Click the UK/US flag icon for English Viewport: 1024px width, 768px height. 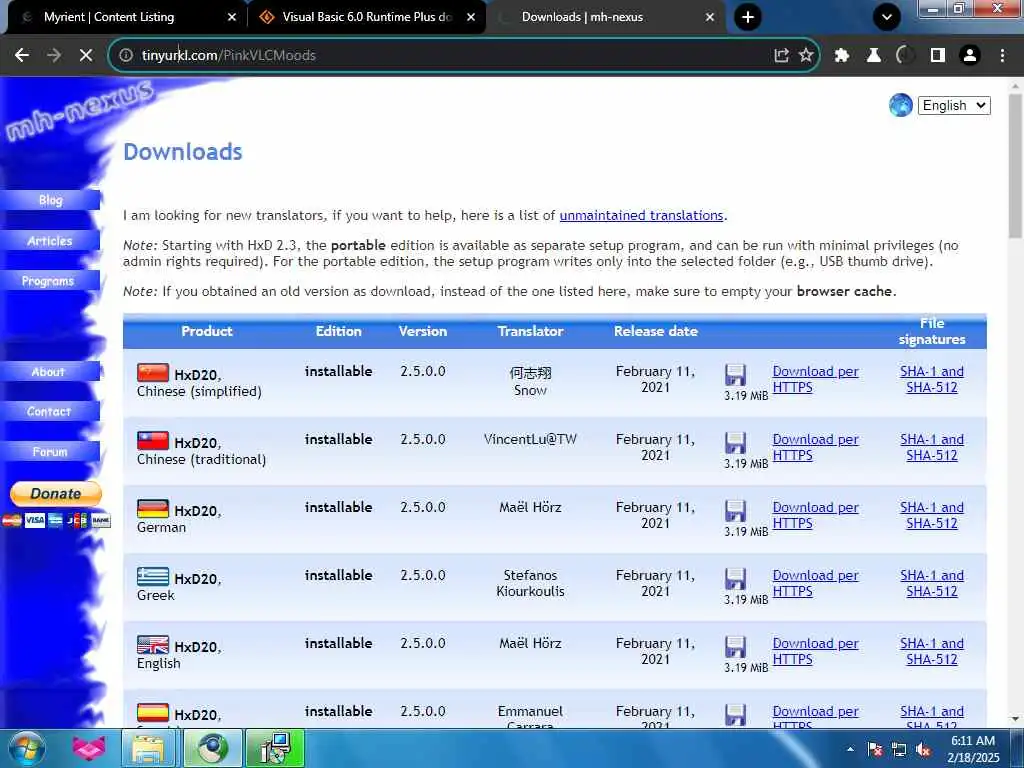tap(153, 645)
